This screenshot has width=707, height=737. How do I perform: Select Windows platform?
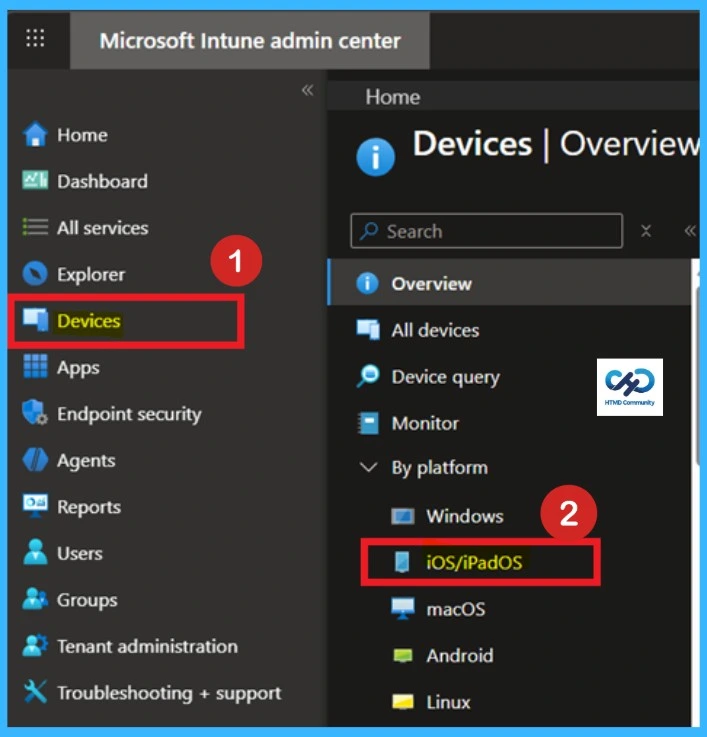point(464,516)
